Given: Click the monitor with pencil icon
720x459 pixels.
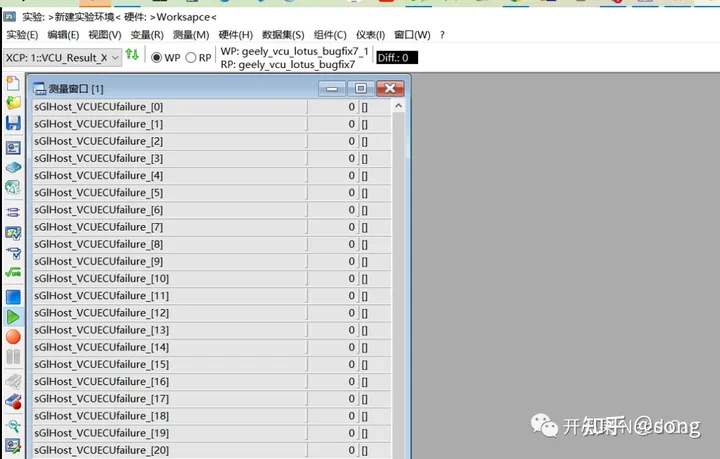Looking at the screenshot, I should tap(13, 445).
